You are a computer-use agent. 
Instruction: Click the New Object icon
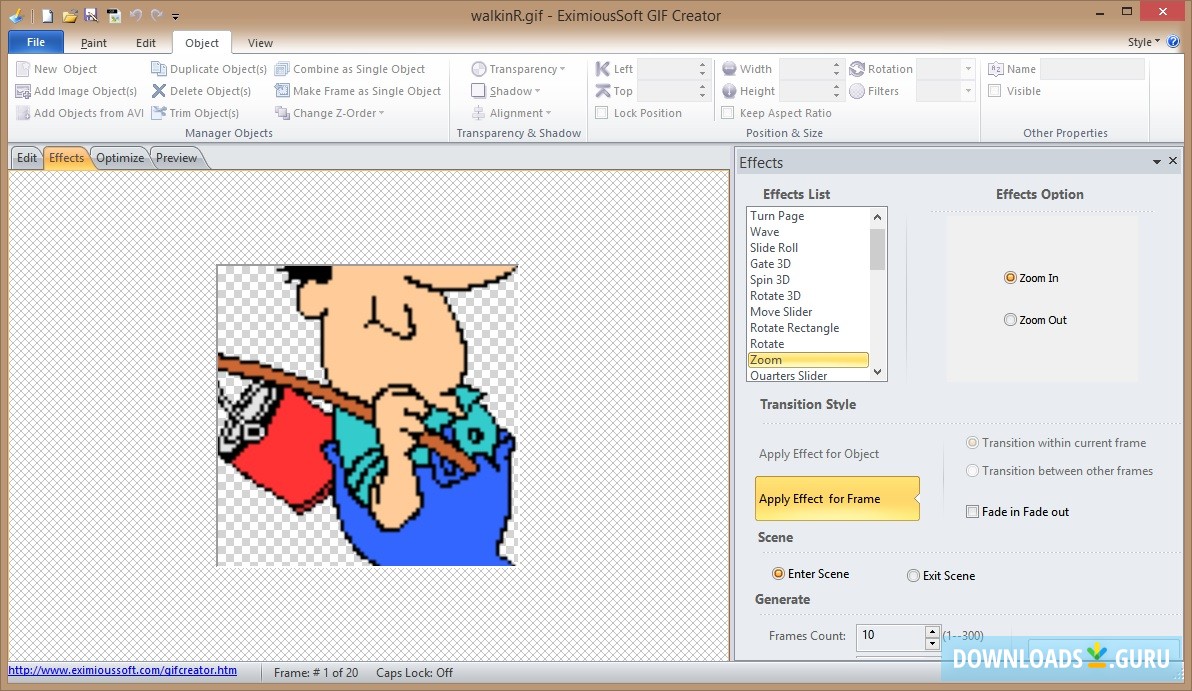point(23,69)
